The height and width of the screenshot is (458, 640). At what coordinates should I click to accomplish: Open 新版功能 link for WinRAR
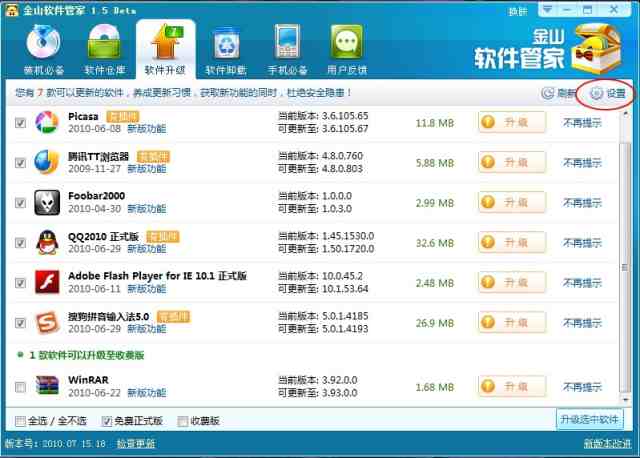point(147,393)
